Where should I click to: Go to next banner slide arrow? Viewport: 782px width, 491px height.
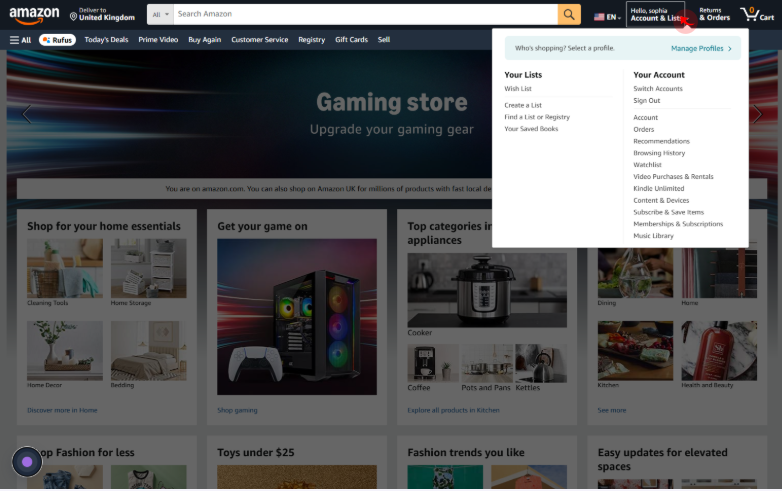coord(757,114)
